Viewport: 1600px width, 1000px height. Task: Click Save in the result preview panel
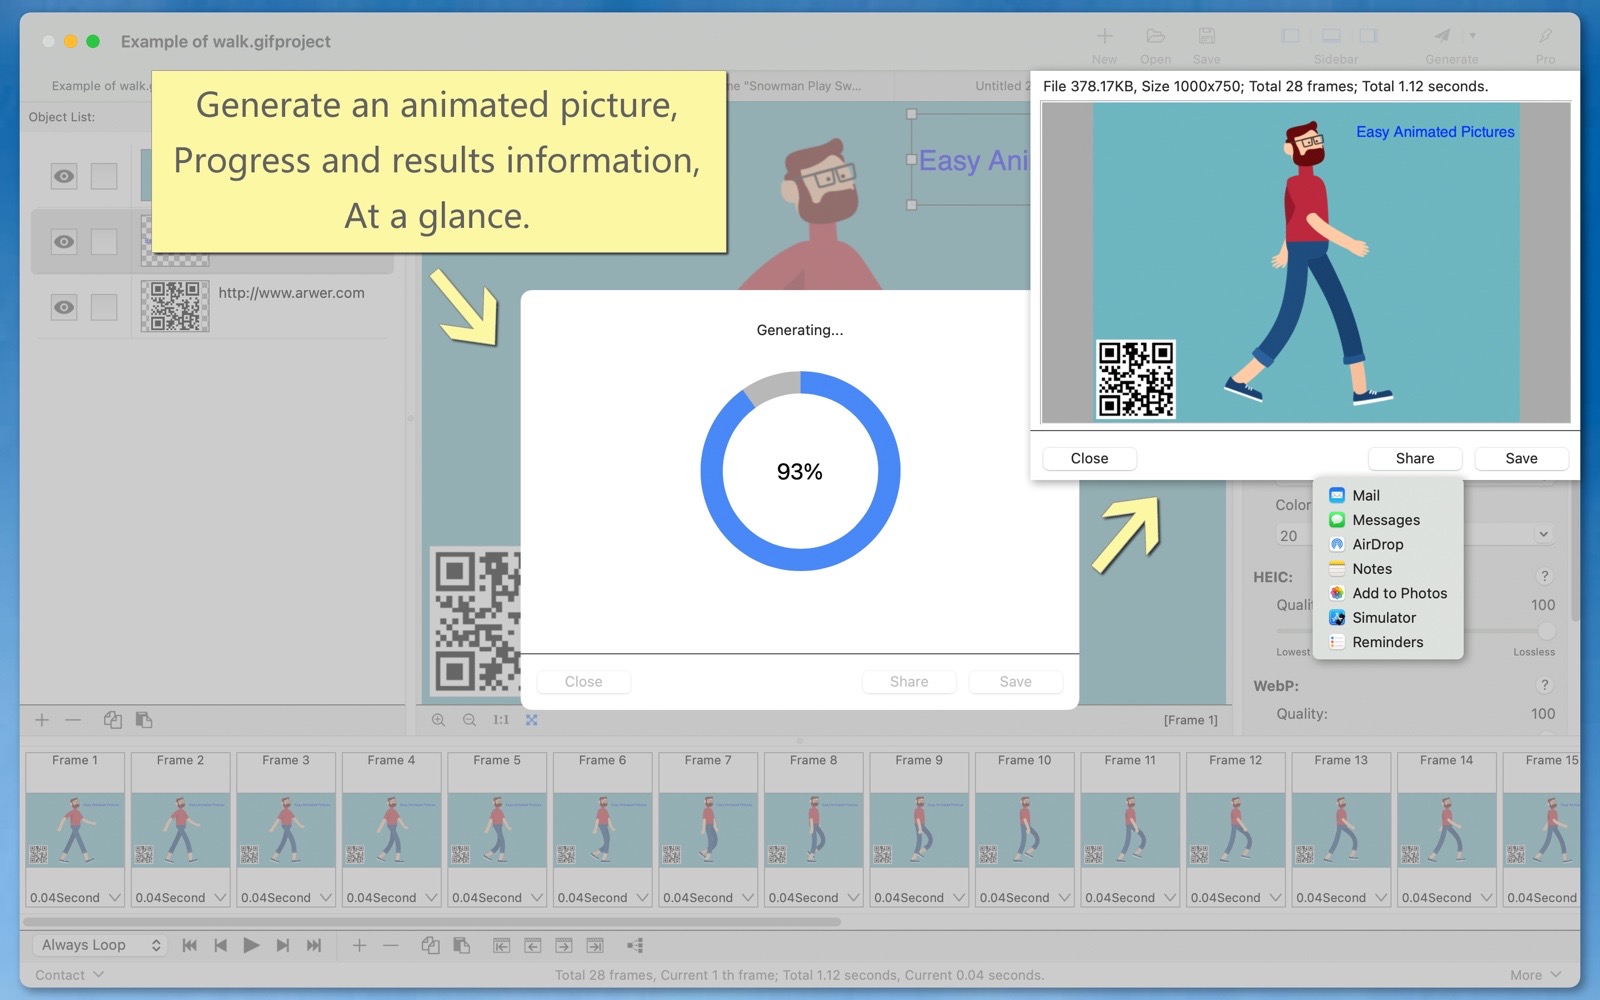pos(1520,459)
